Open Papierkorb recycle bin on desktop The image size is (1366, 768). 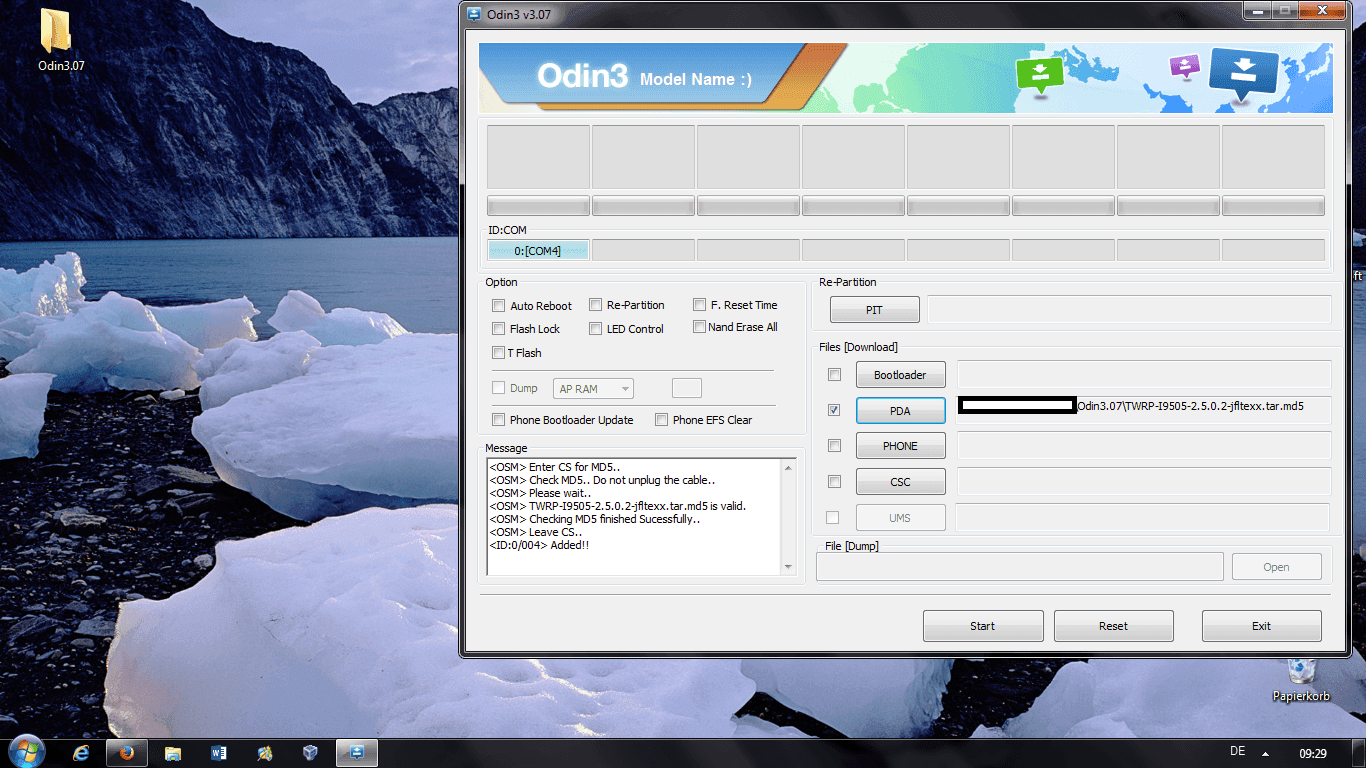[x=1301, y=680]
